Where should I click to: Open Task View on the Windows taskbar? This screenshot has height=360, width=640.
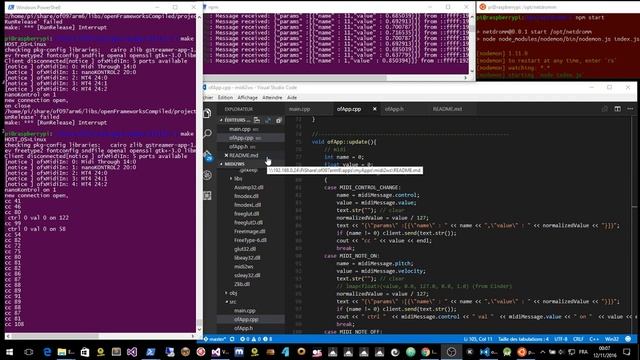(29, 352)
